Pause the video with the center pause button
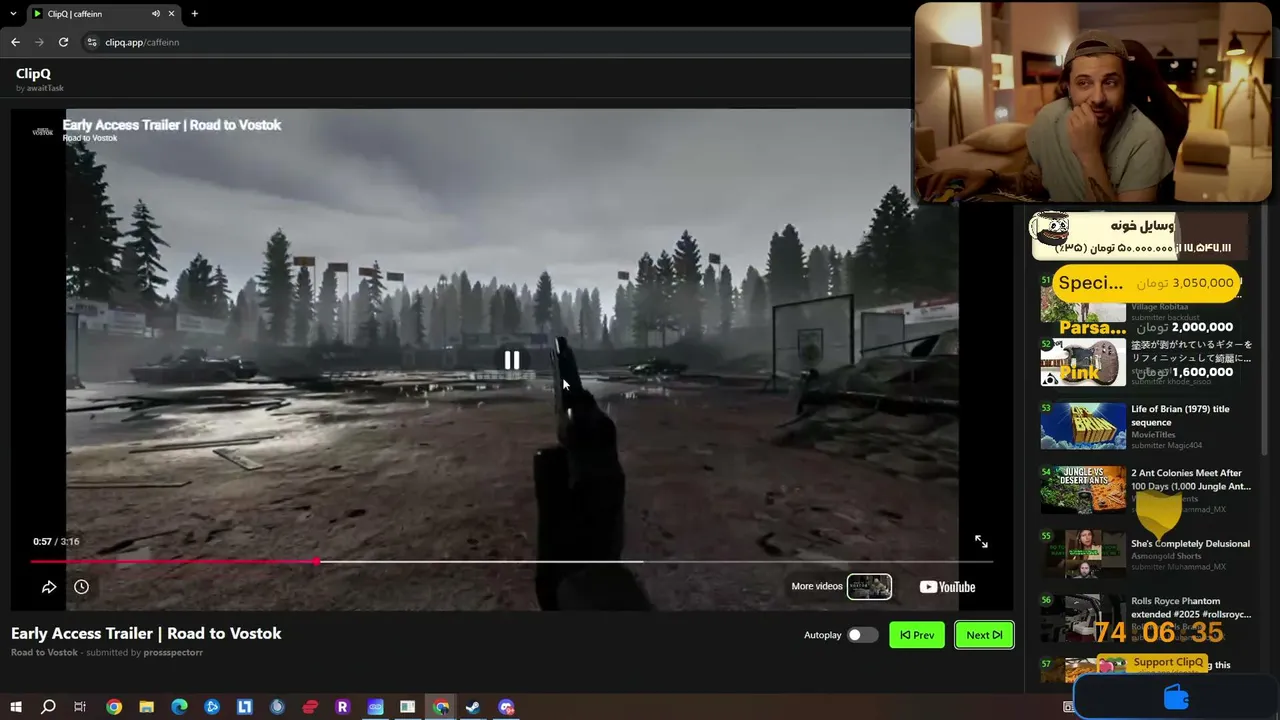 click(x=511, y=360)
